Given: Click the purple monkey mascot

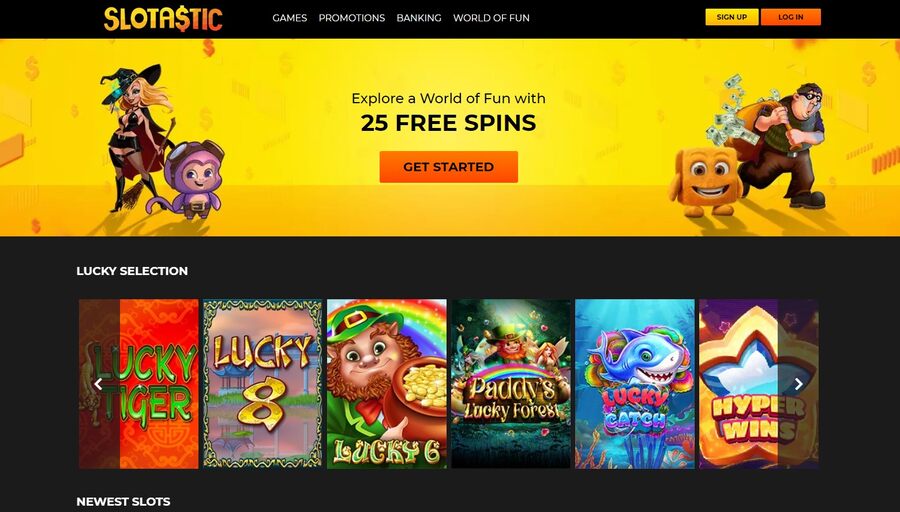Looking at the screenshot, I should (192, 181).
